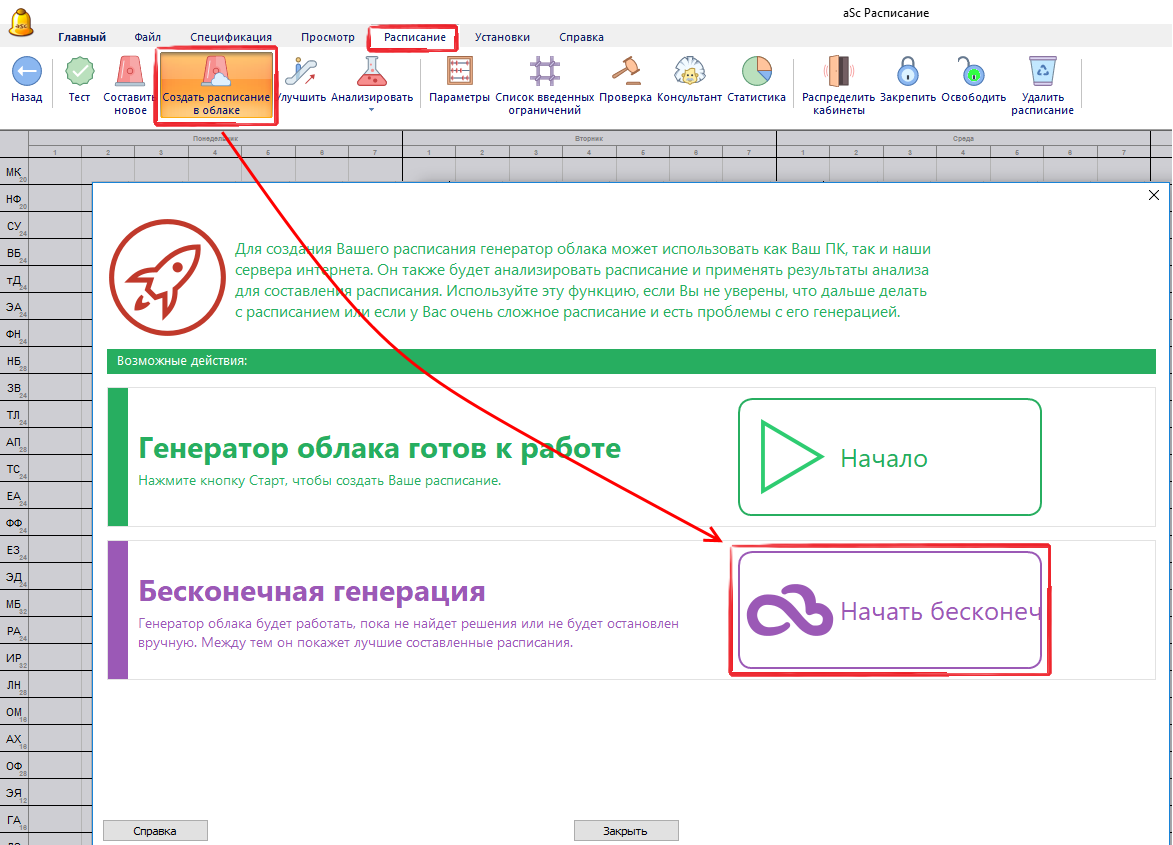
Task: Click the Освободить unlock icon
Action: [972, 73]
